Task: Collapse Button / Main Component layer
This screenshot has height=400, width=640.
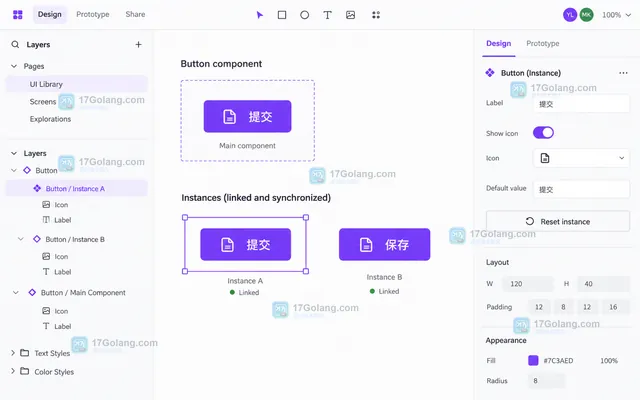Action: [16, 292]
